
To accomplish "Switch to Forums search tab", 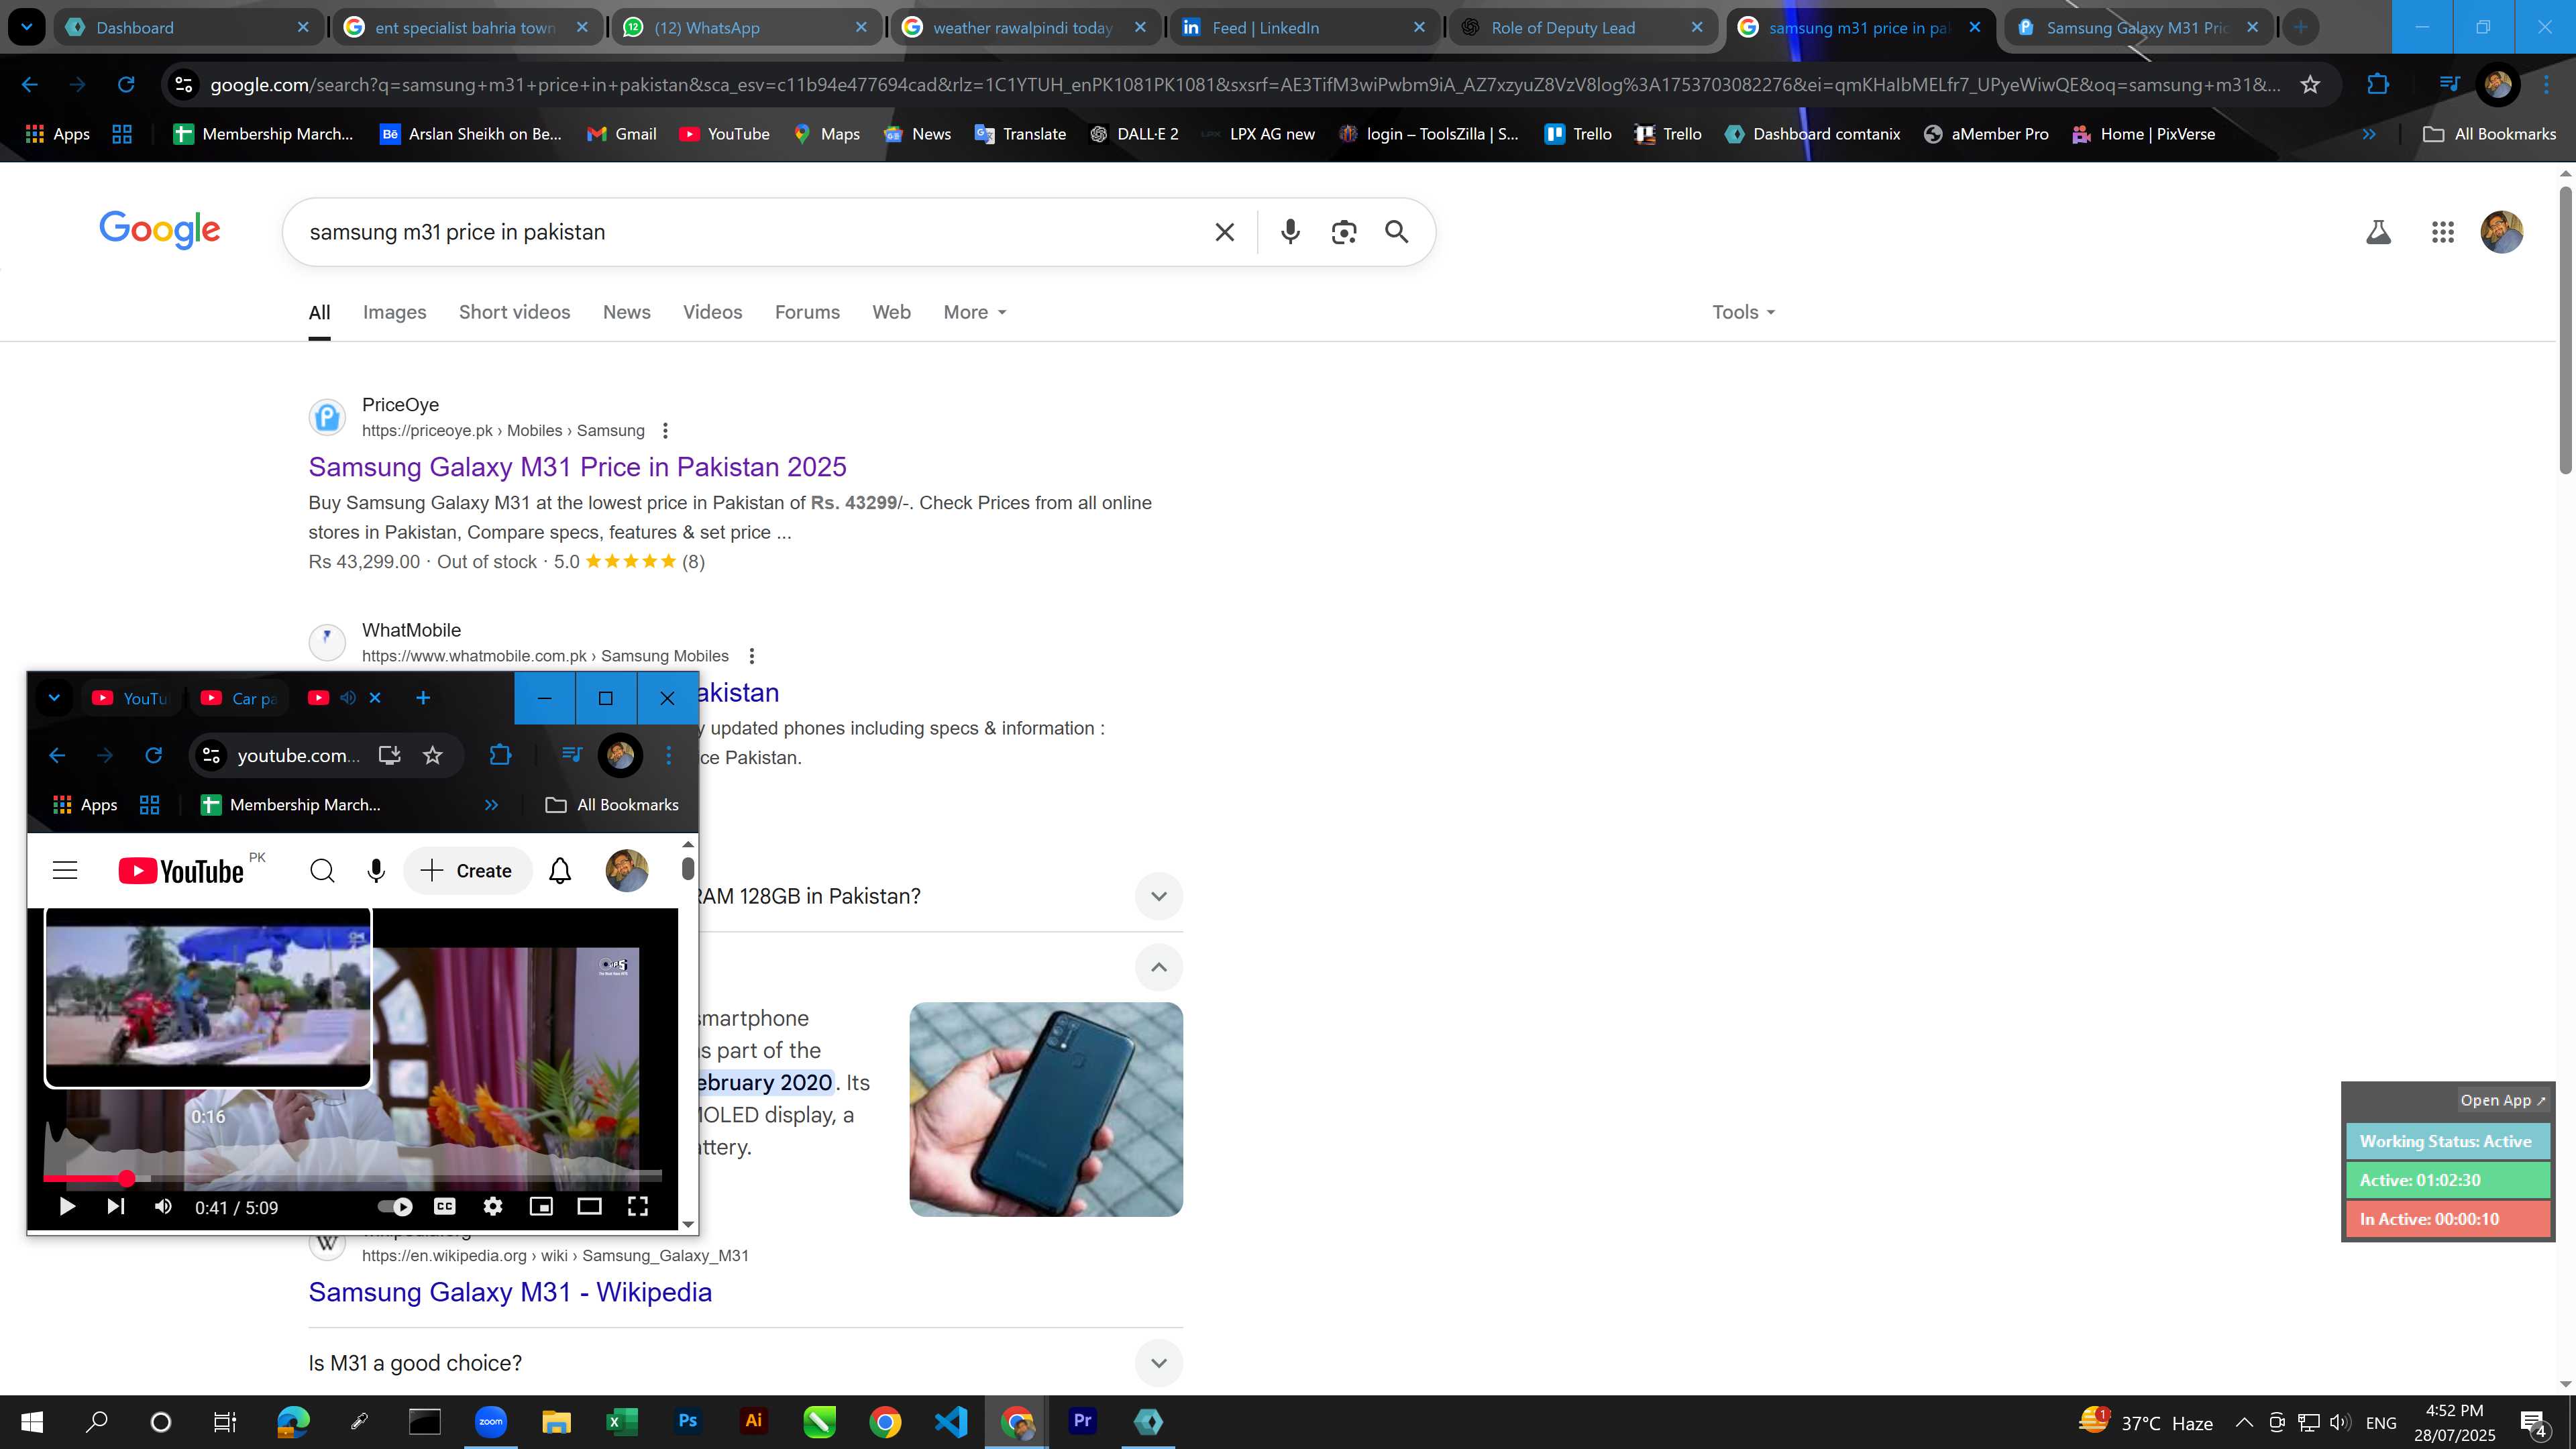I will [807, 312].
